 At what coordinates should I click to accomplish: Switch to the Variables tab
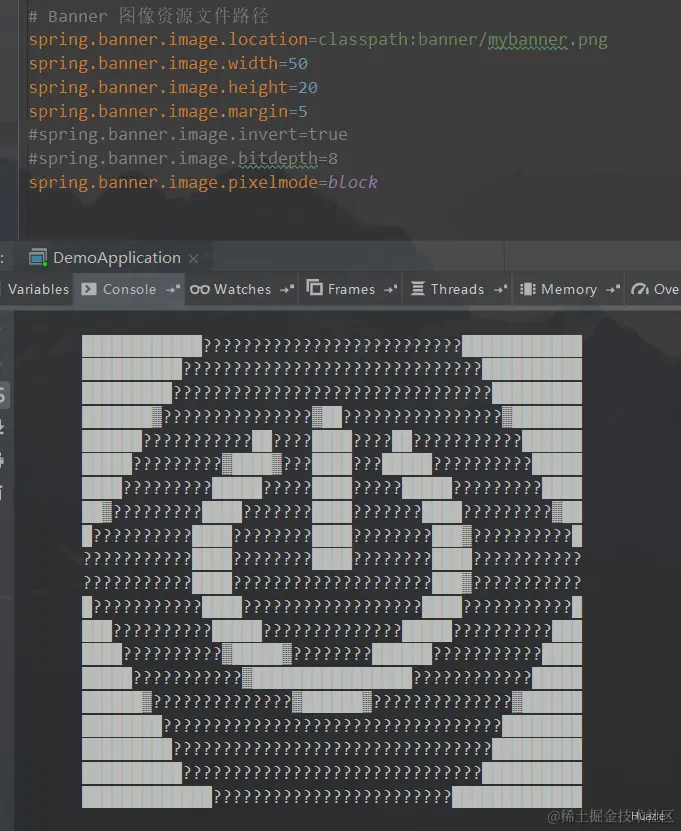point(38,289)
